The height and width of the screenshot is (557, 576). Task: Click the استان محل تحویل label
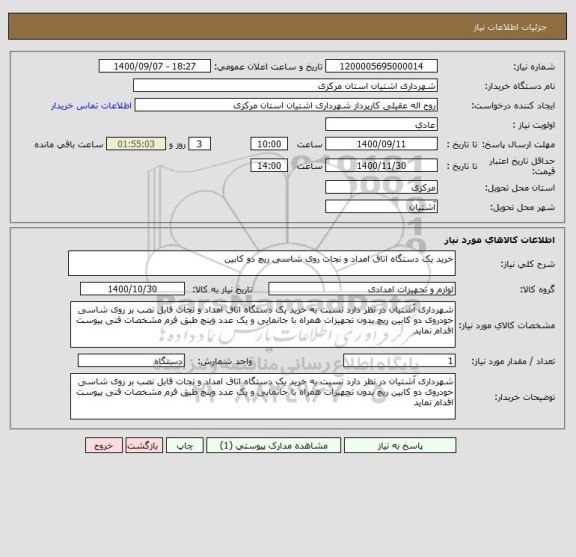(520, 188)
